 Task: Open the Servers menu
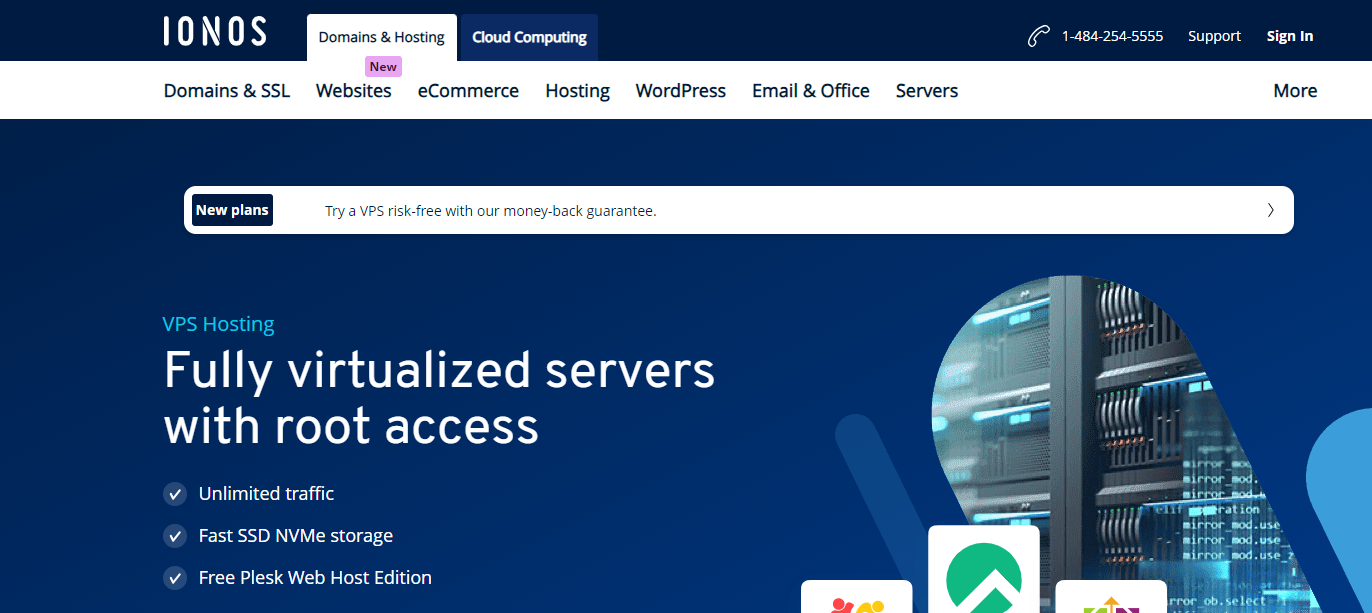coord(927,90)
